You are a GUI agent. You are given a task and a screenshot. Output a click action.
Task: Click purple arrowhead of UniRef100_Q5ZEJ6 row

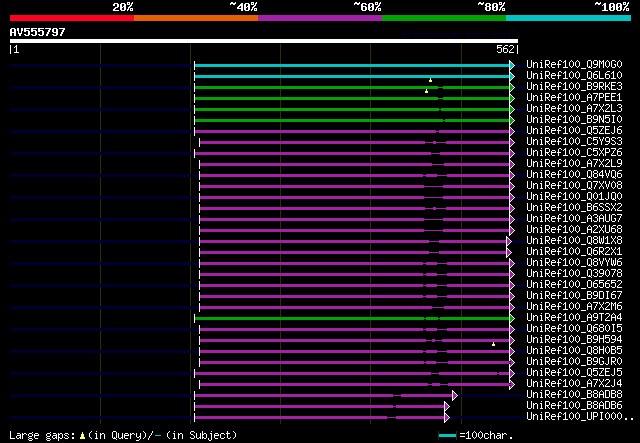512,131
